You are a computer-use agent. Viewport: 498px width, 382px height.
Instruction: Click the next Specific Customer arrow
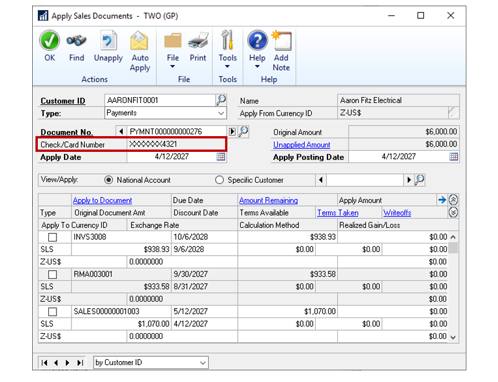409,180
